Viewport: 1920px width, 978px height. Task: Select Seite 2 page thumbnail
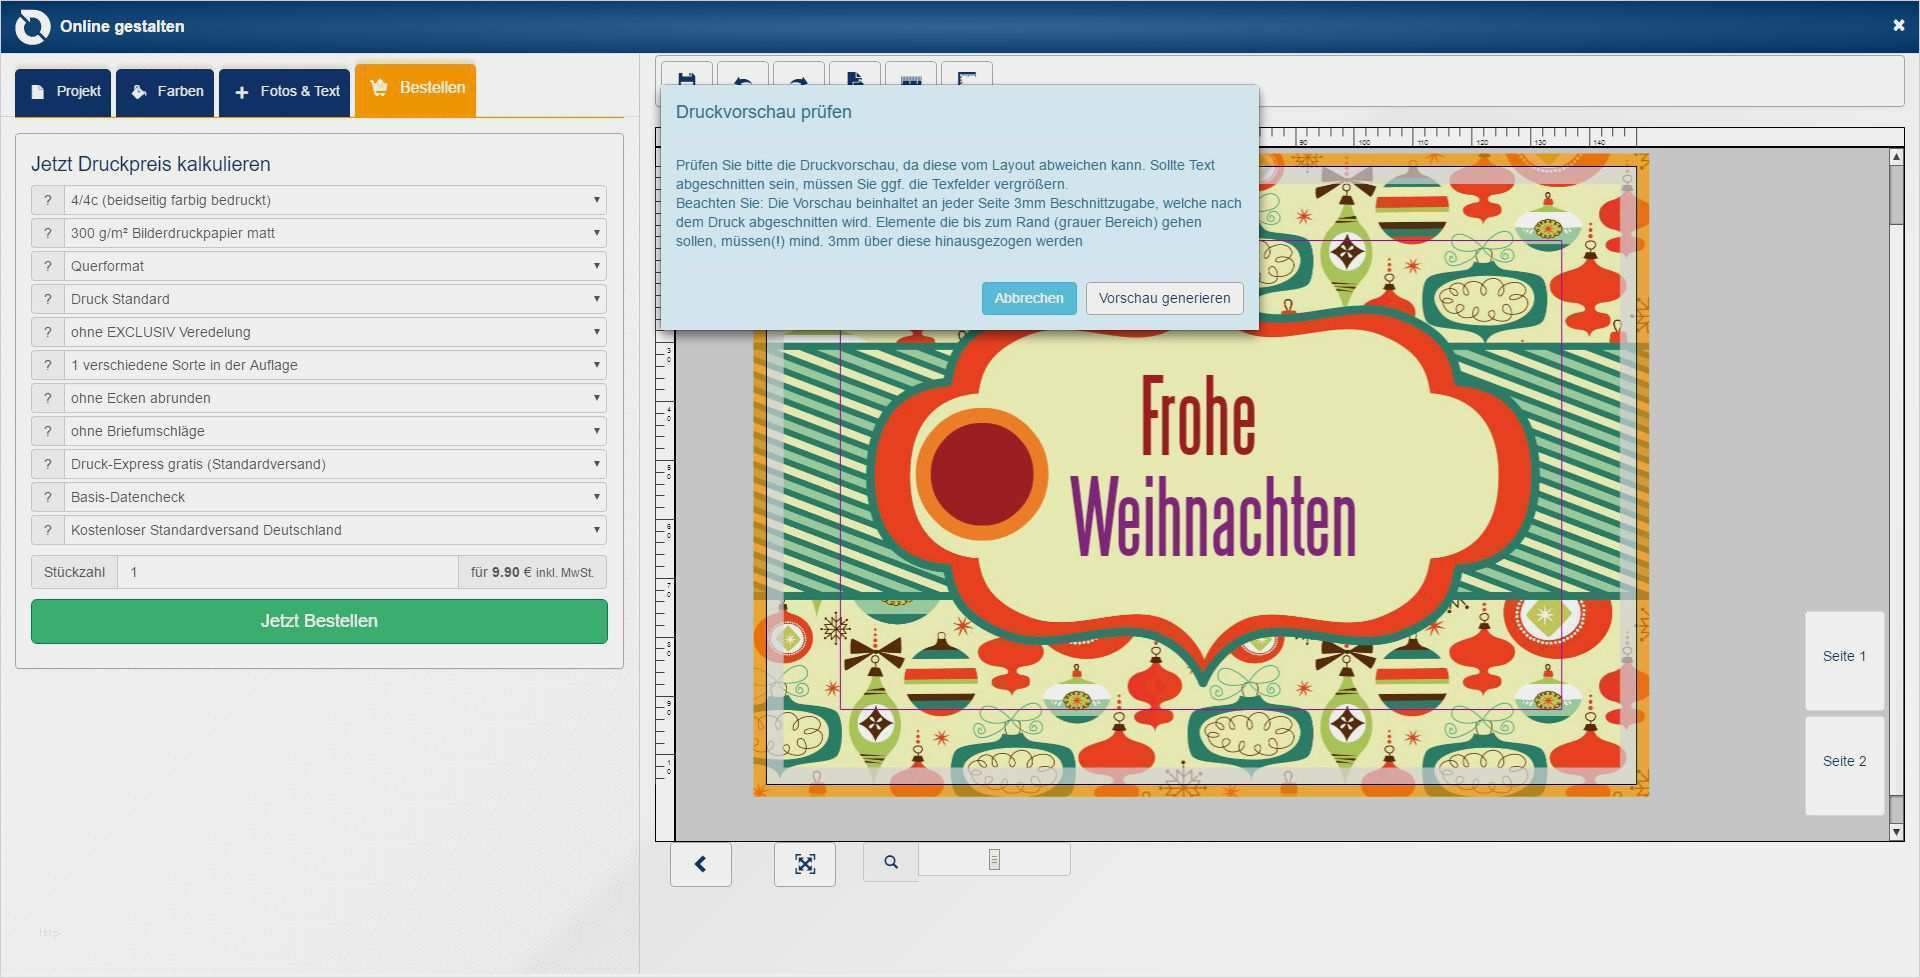click(1843, 761)
